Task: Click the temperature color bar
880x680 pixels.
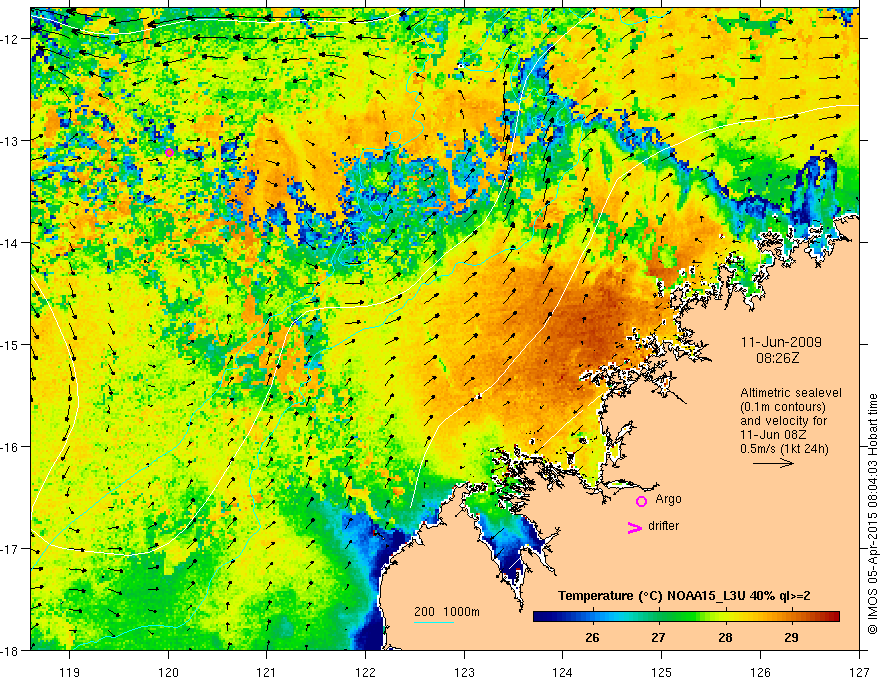Action: [x=686, y=617]
